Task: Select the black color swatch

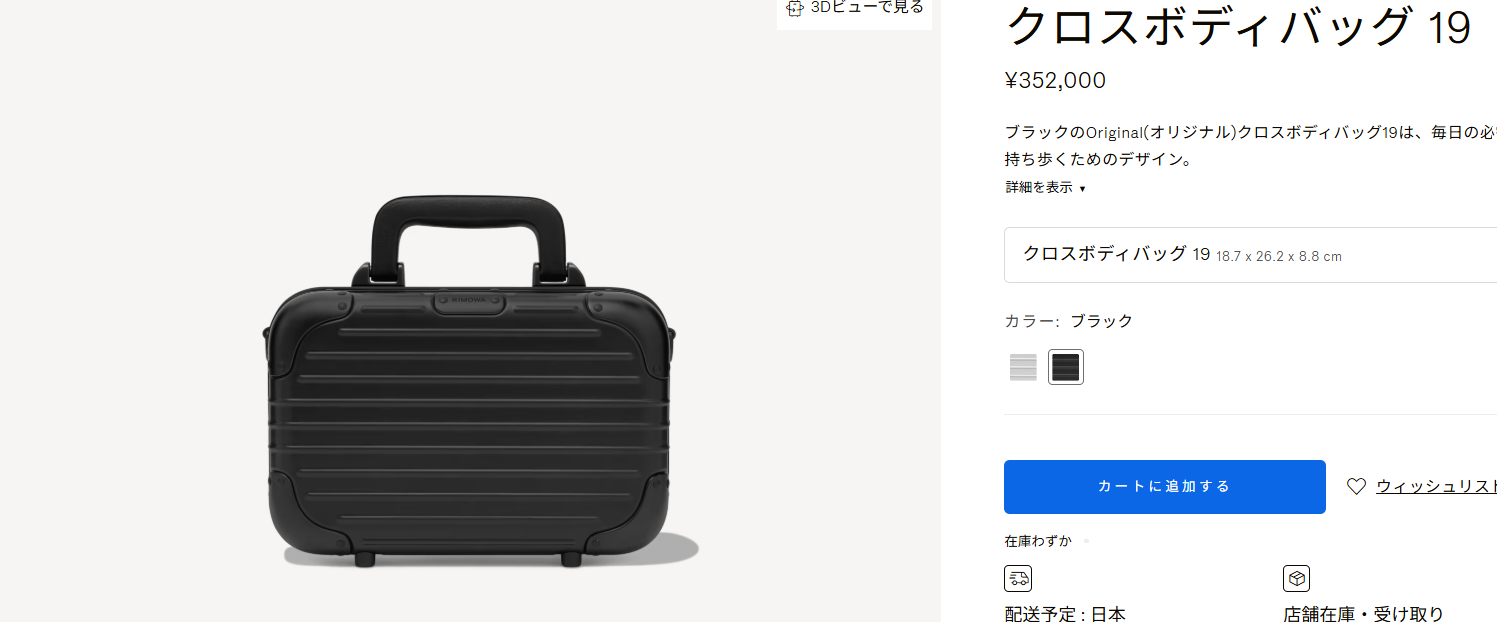Action: click(x=1066, y=367)
